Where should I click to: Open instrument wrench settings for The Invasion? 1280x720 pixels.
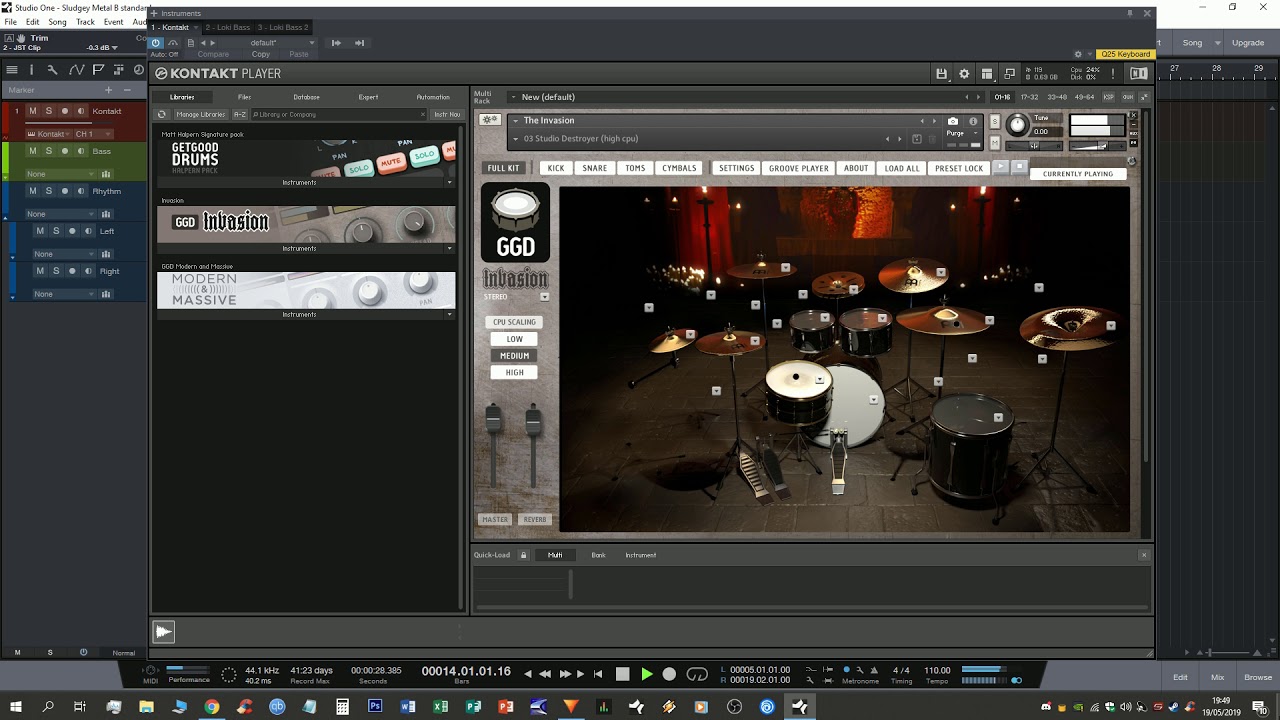[x=490, y=120]
